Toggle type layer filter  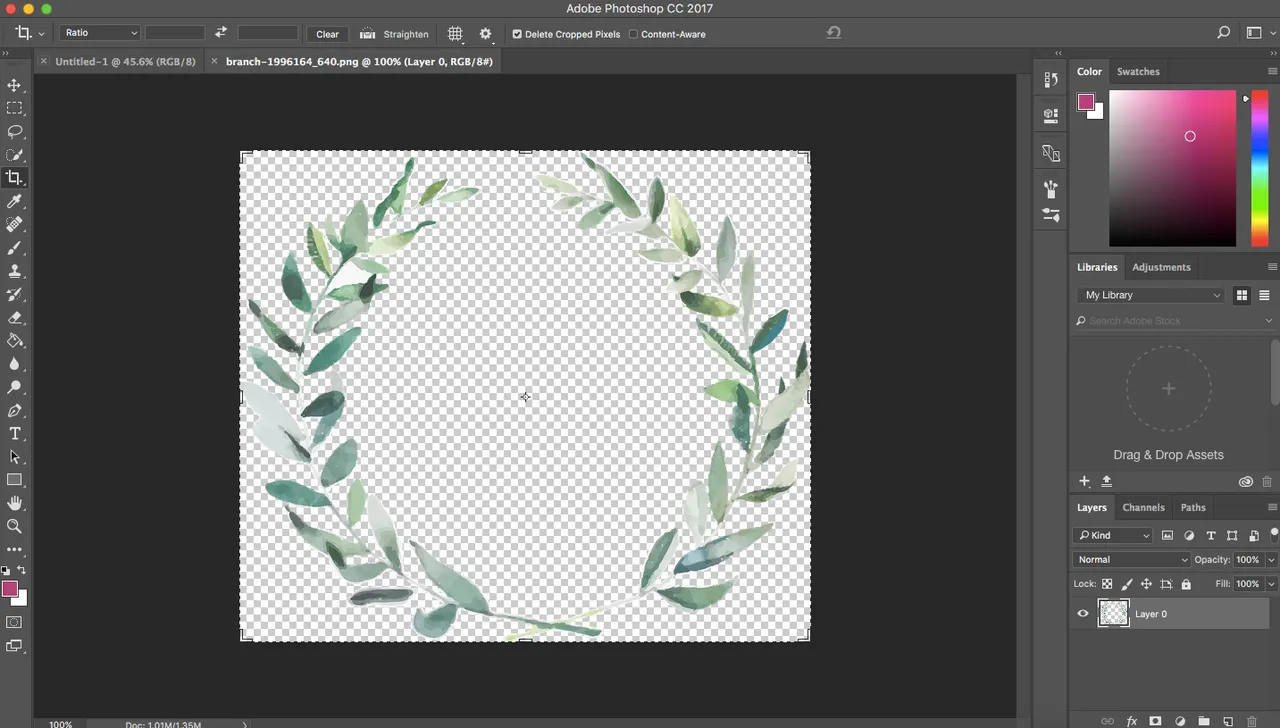click(x=1211, y=536)
